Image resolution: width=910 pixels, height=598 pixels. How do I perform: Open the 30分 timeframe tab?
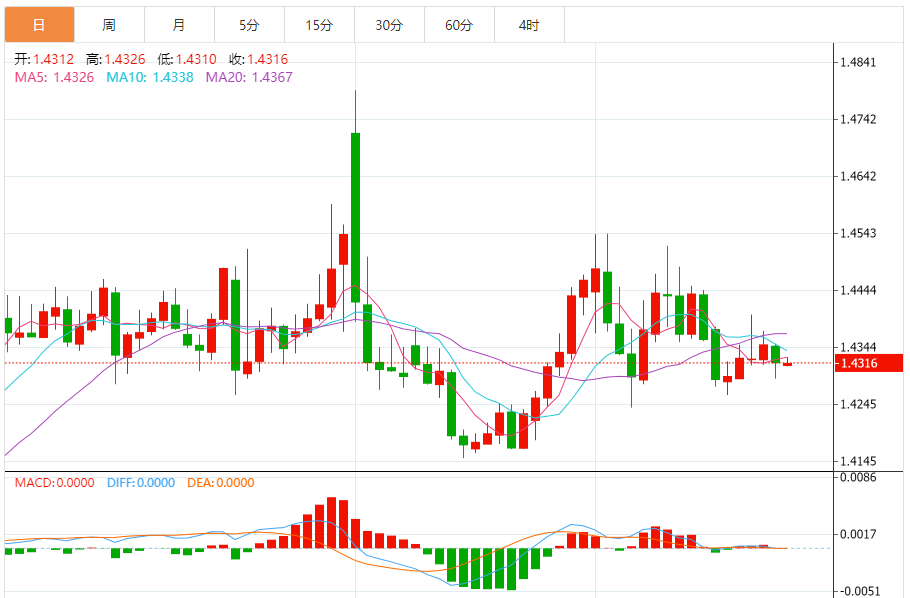pyautogui.click(x=389, y=25)
